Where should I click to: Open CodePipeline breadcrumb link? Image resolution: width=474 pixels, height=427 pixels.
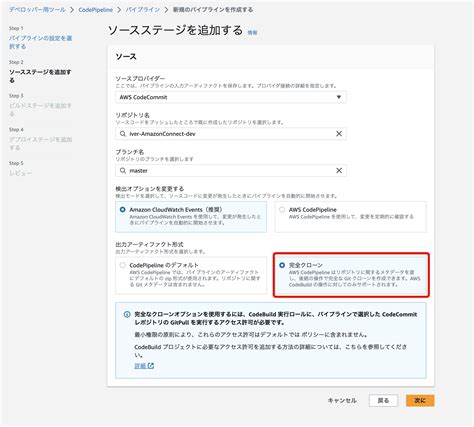pyautogui.click(x=95, y=10)
